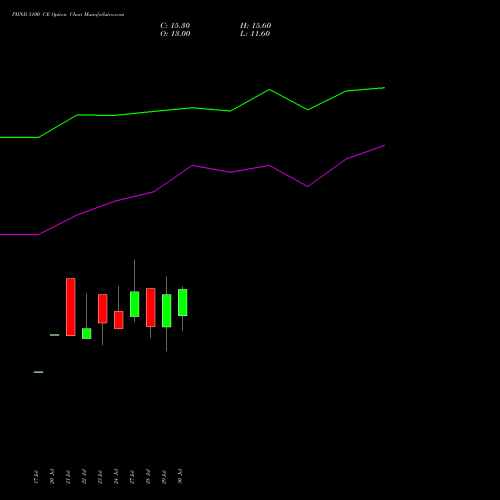Screen dimensions: 500x500
Task: Click the flat dash candle for 17 Jul
Action: [x=39, y=372]
